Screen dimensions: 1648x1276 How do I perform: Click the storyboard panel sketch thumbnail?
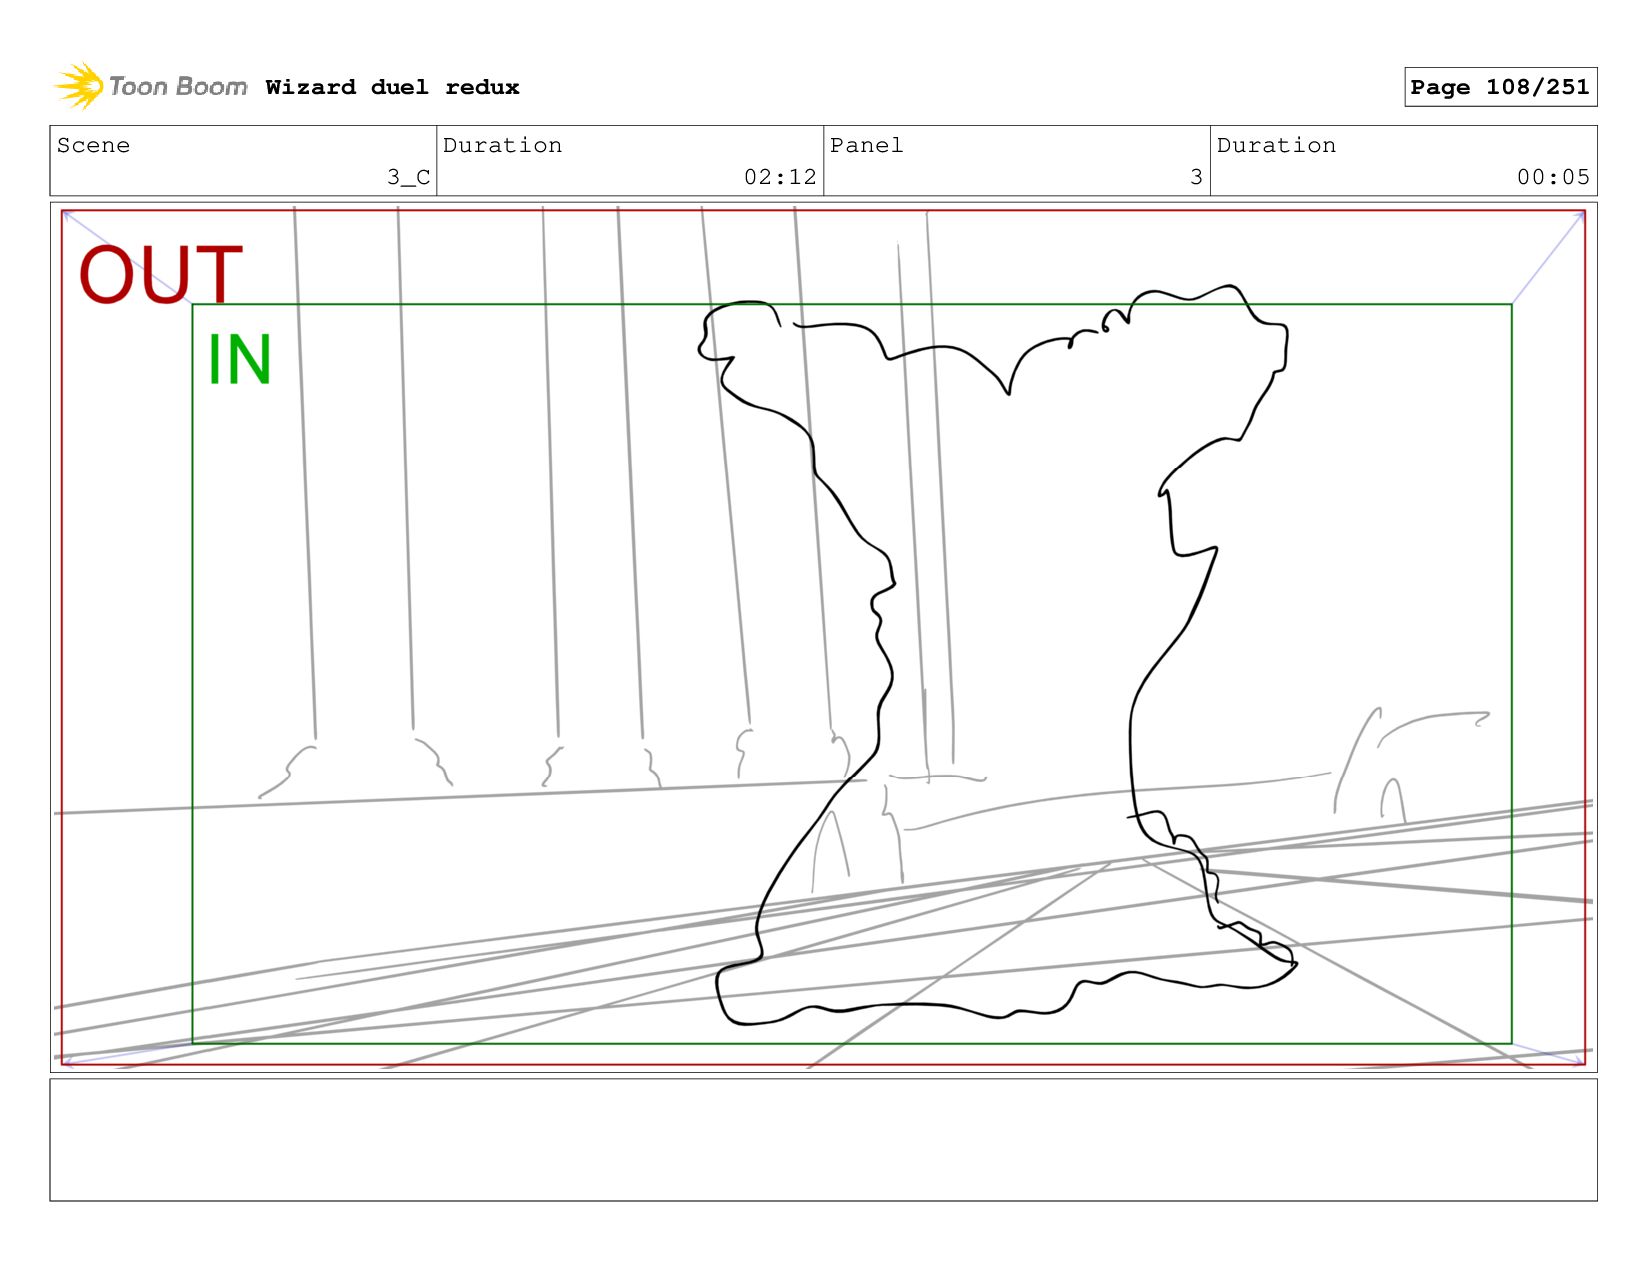click(x=823, y=637)
